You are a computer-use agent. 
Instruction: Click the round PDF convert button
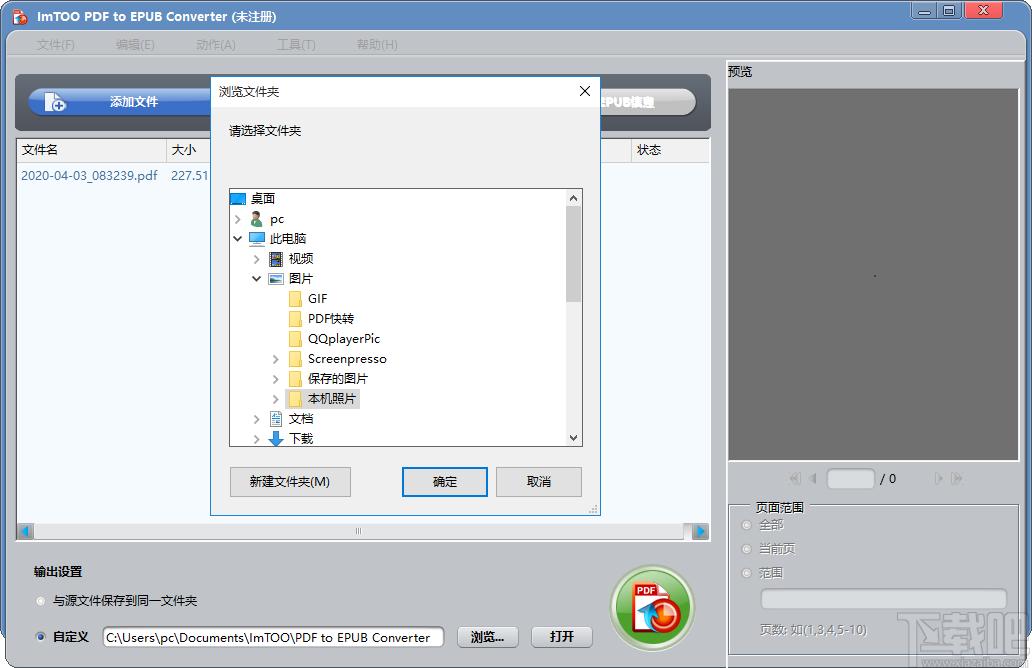click(652, 608)
